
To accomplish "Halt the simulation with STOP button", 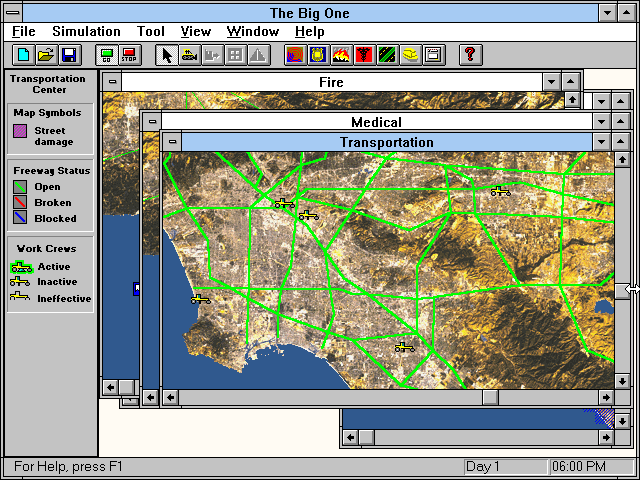I will pos(129,55).
